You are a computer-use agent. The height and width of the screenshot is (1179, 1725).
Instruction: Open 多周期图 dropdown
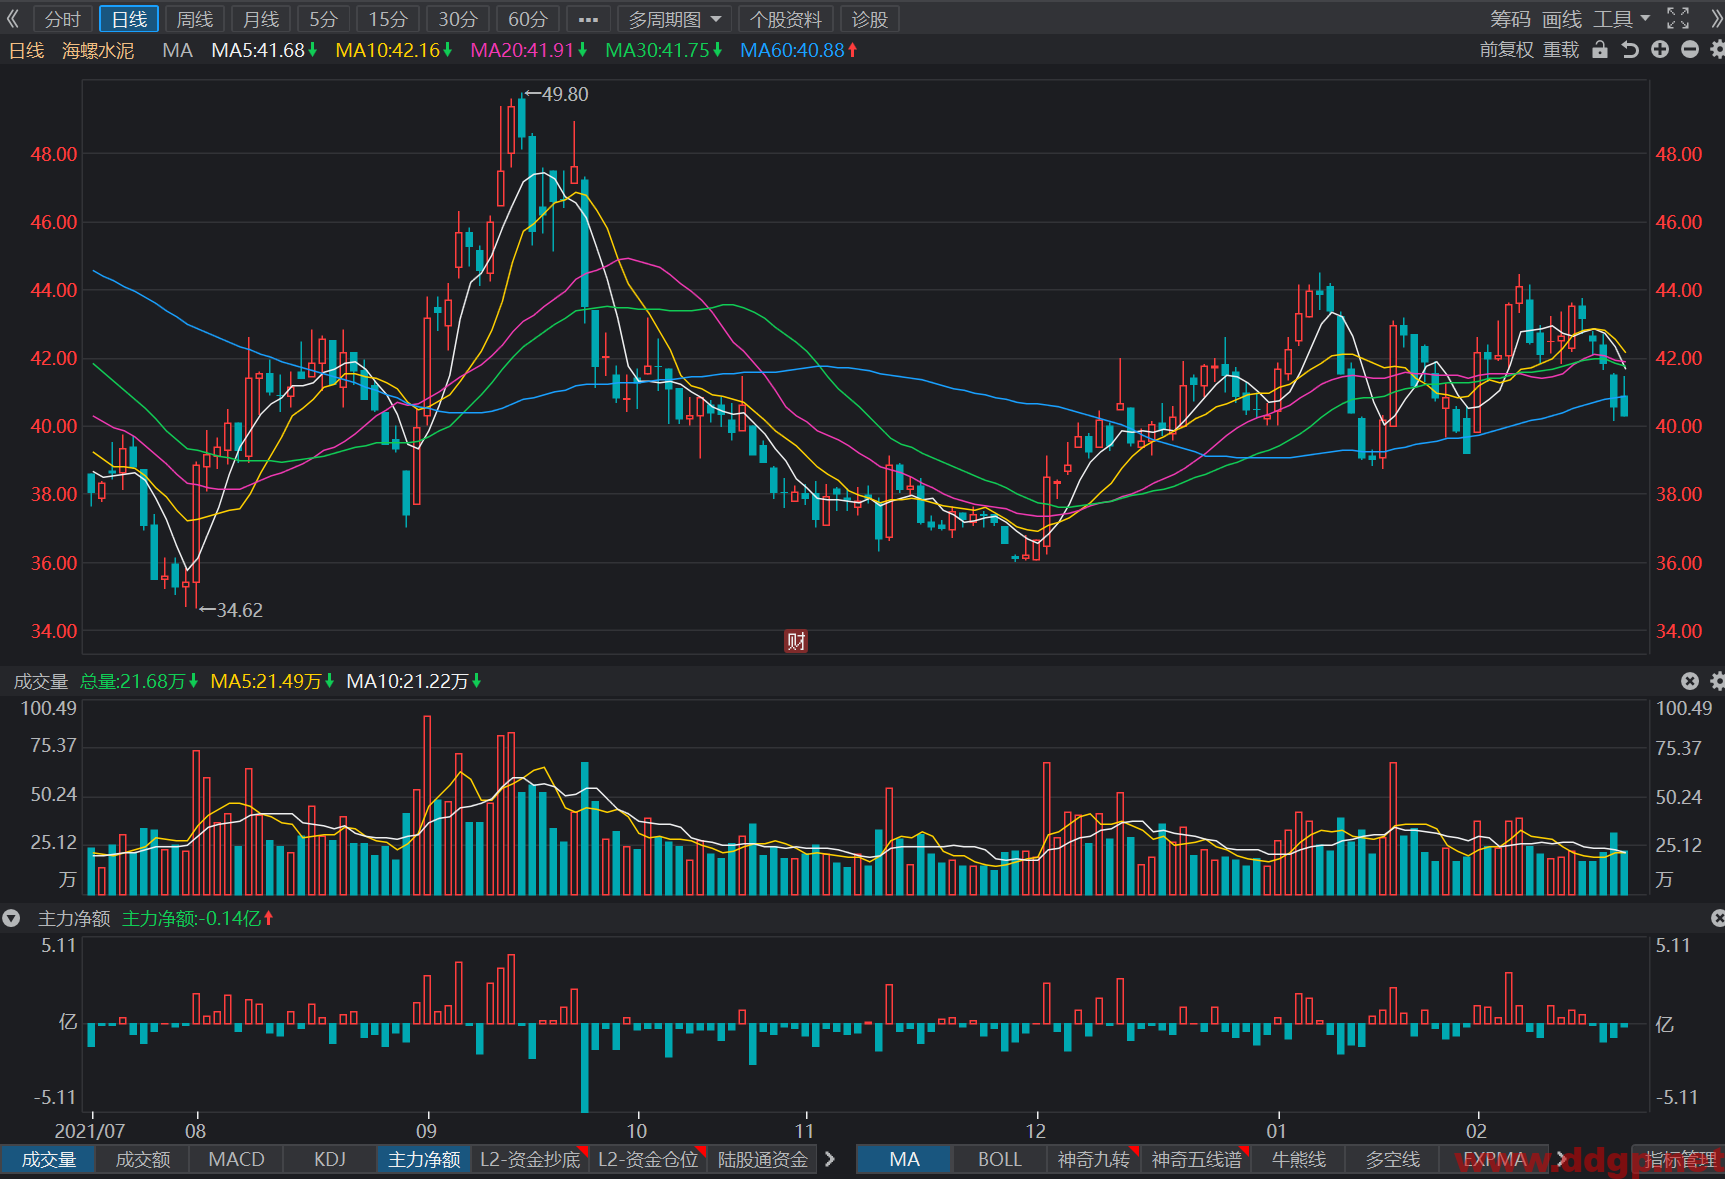pos(674,19)
